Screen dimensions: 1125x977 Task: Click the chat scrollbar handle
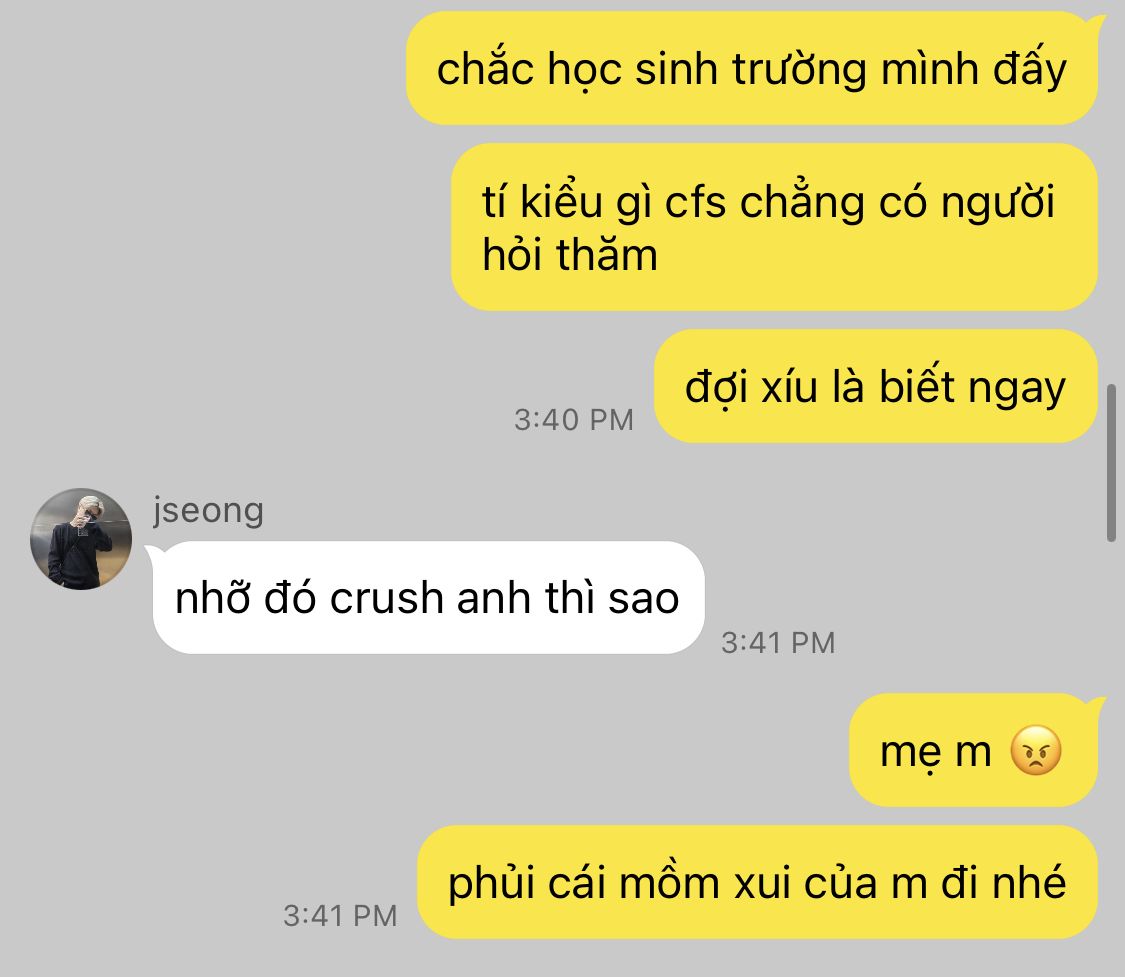tap(1111, 463)
